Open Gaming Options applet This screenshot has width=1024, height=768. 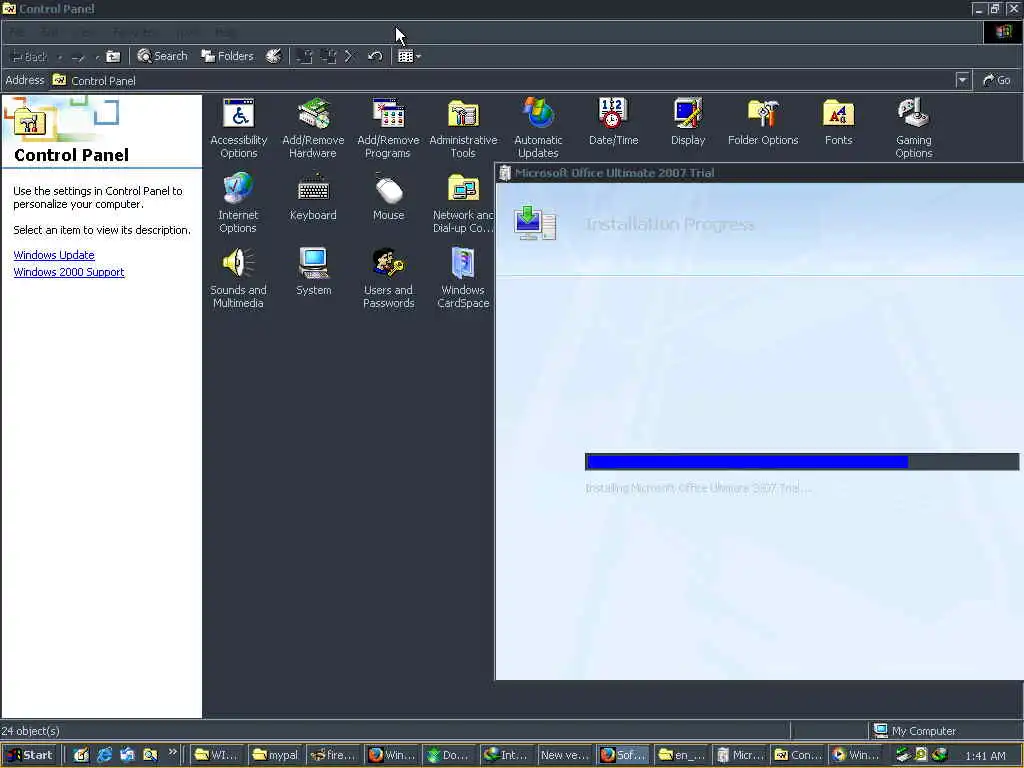coord(914,128)
